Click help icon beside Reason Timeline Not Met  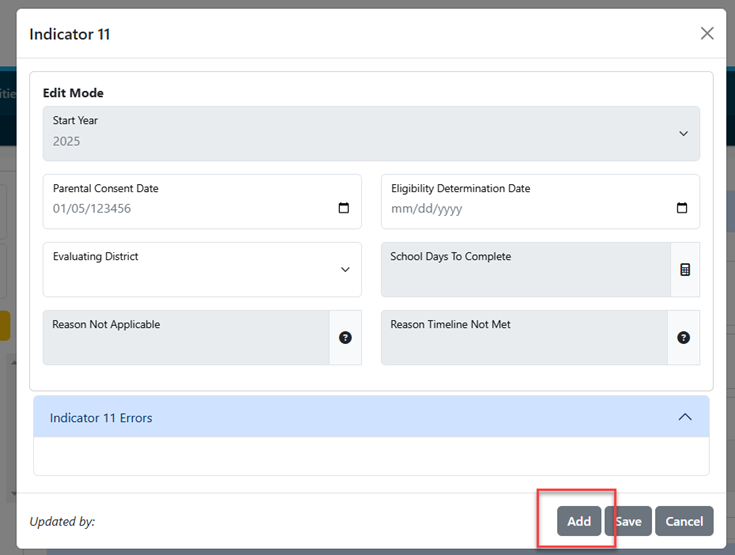click(683, 338)
